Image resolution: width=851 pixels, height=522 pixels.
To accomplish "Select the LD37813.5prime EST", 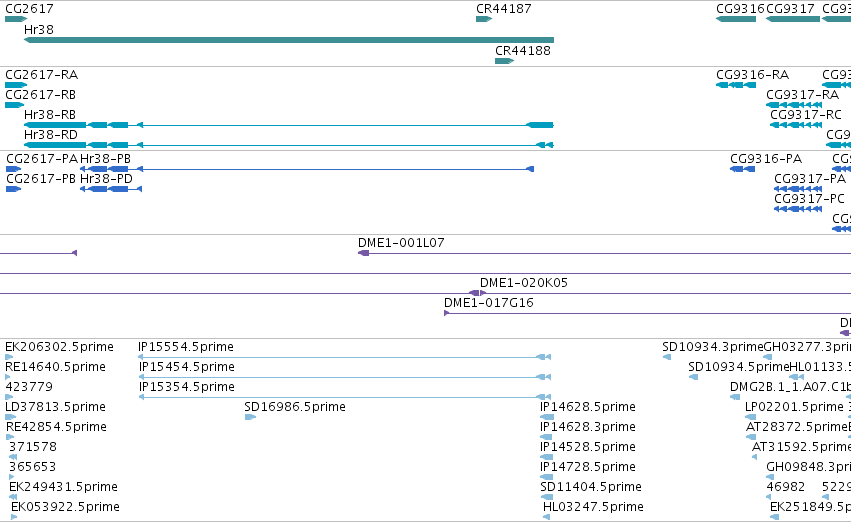I will [x=10, y=417].
